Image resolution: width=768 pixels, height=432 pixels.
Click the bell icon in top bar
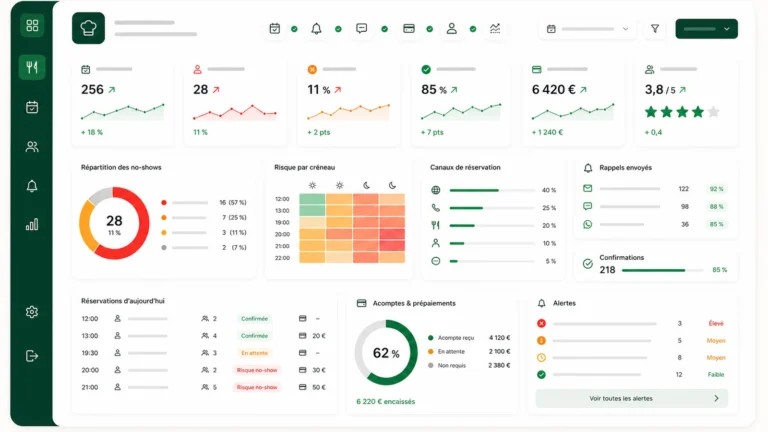pyautogui.click(x=316, y=29)
